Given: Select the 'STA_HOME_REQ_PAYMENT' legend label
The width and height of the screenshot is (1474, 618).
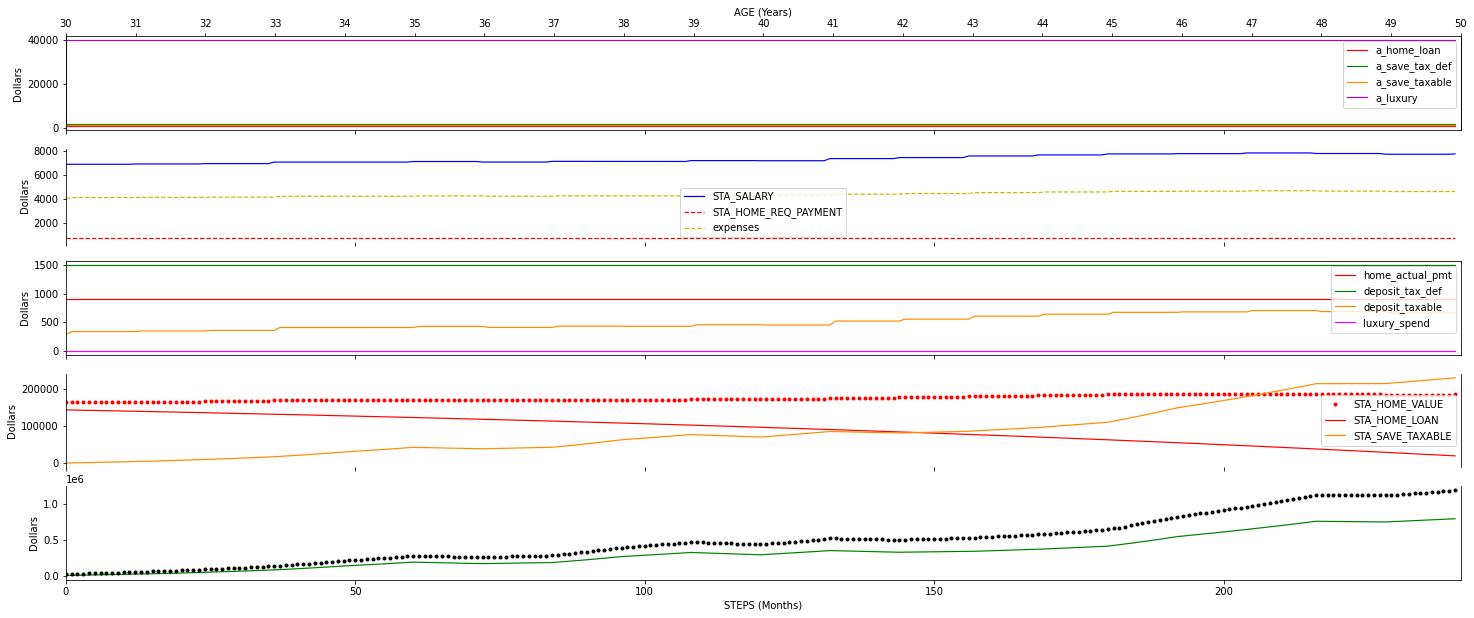Looking at the screenshot, I should pos(777,212).
